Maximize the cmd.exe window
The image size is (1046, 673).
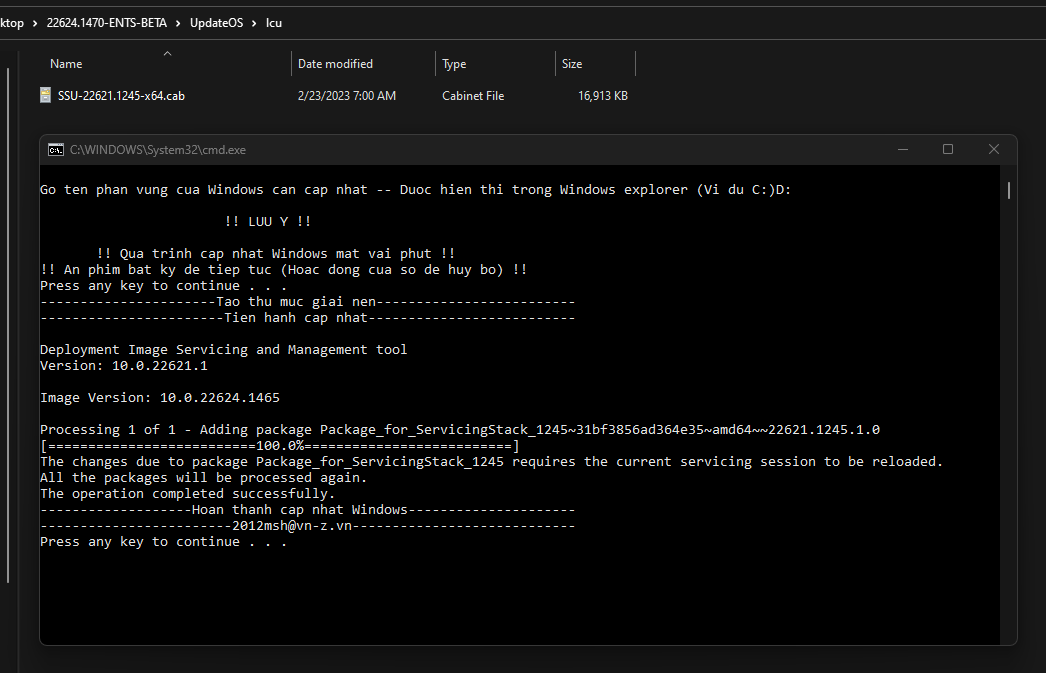tap(947, 149)
